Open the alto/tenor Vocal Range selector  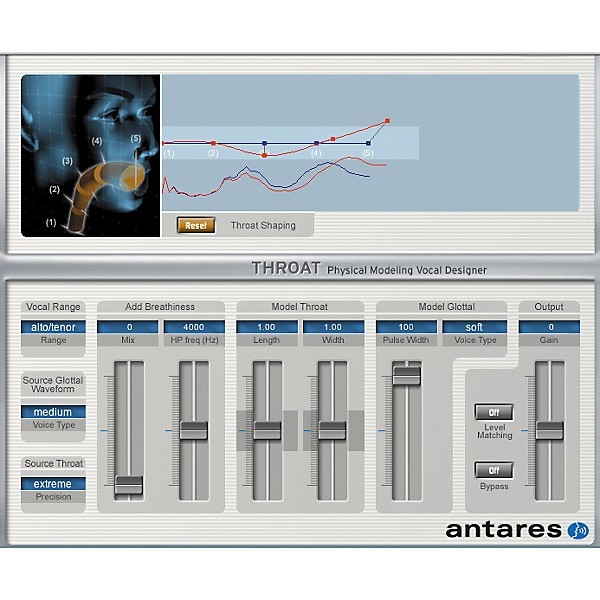(53, 327)
